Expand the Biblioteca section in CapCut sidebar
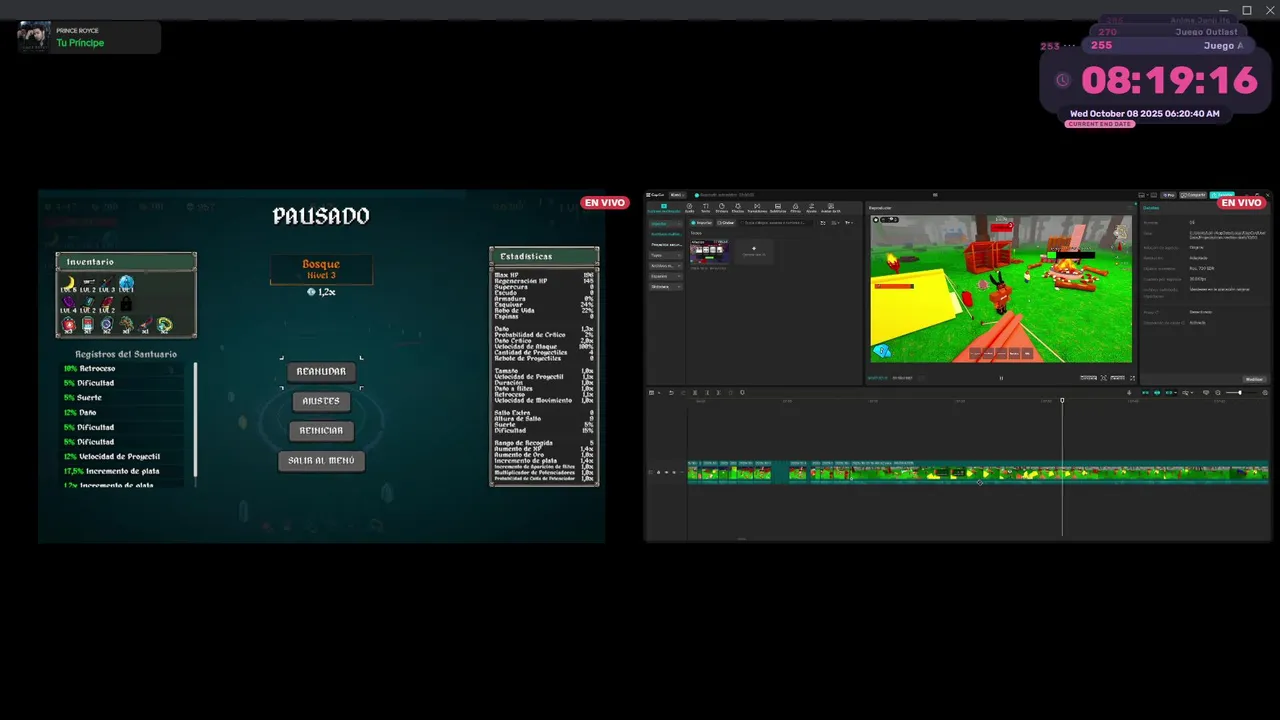 (666, 287)
